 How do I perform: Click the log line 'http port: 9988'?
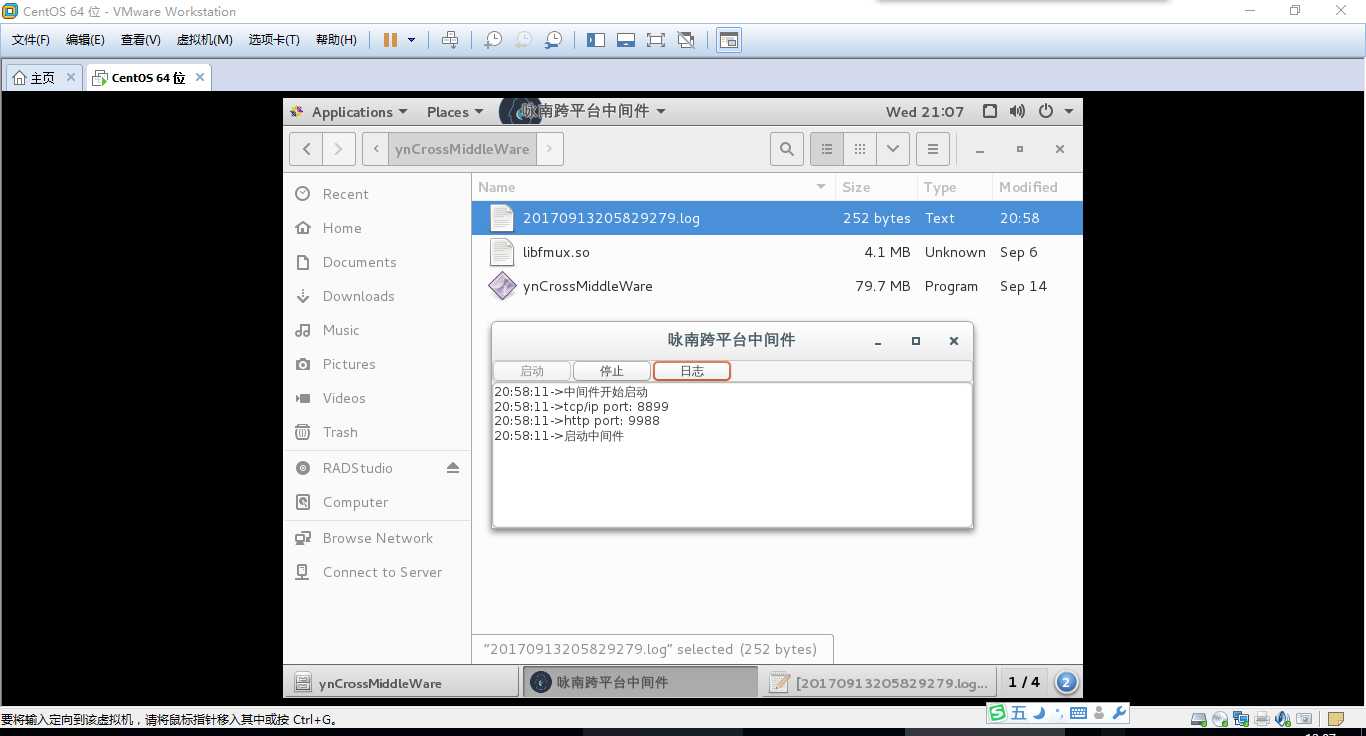pos(577,421)
